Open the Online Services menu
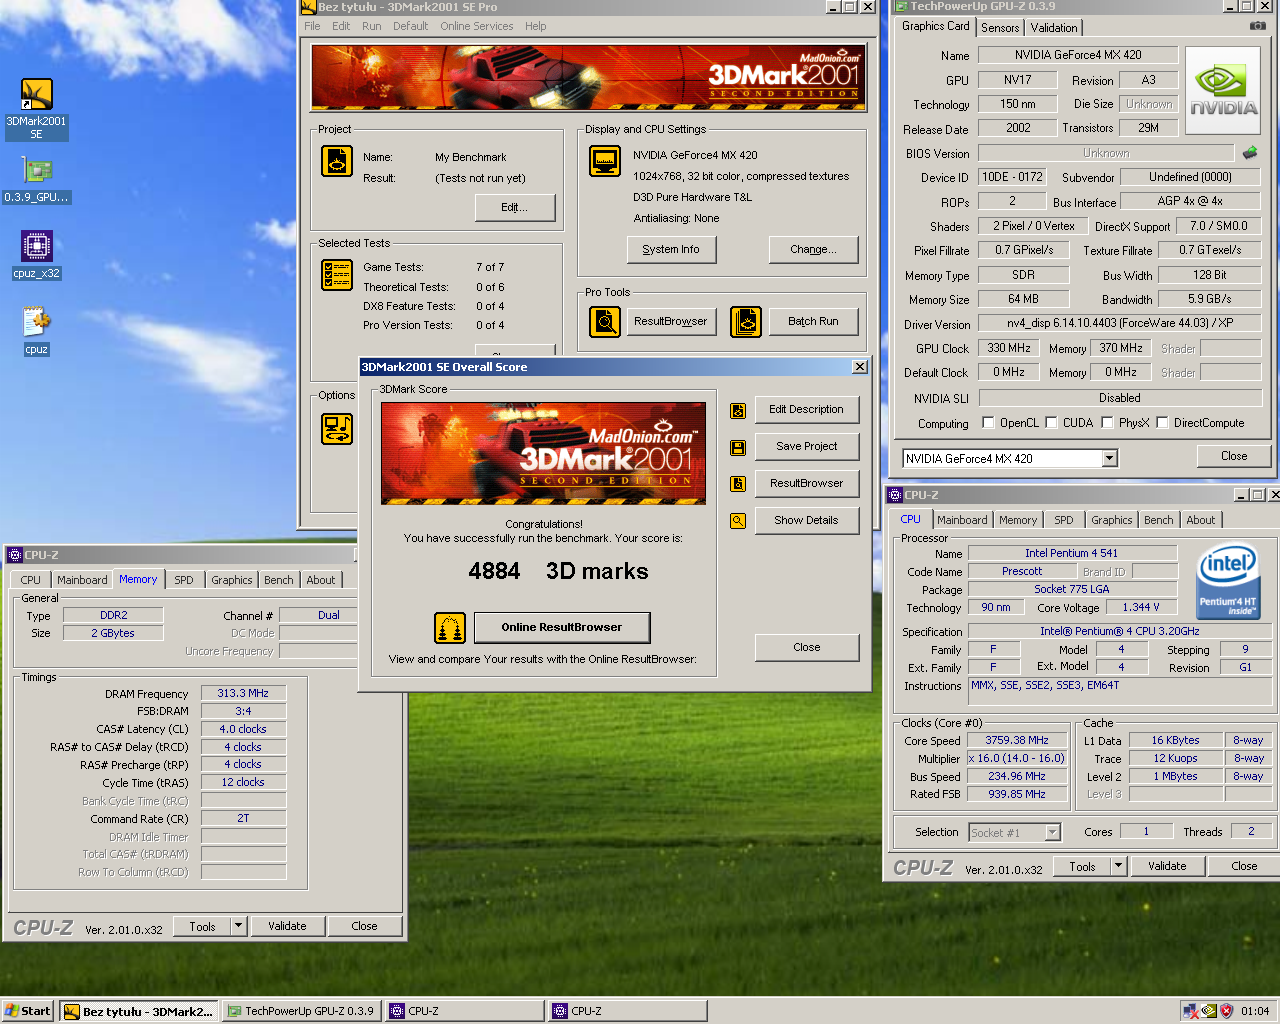Image resolution: width=1280 pixels, height=1024 pixels. [x=476, y=26]
